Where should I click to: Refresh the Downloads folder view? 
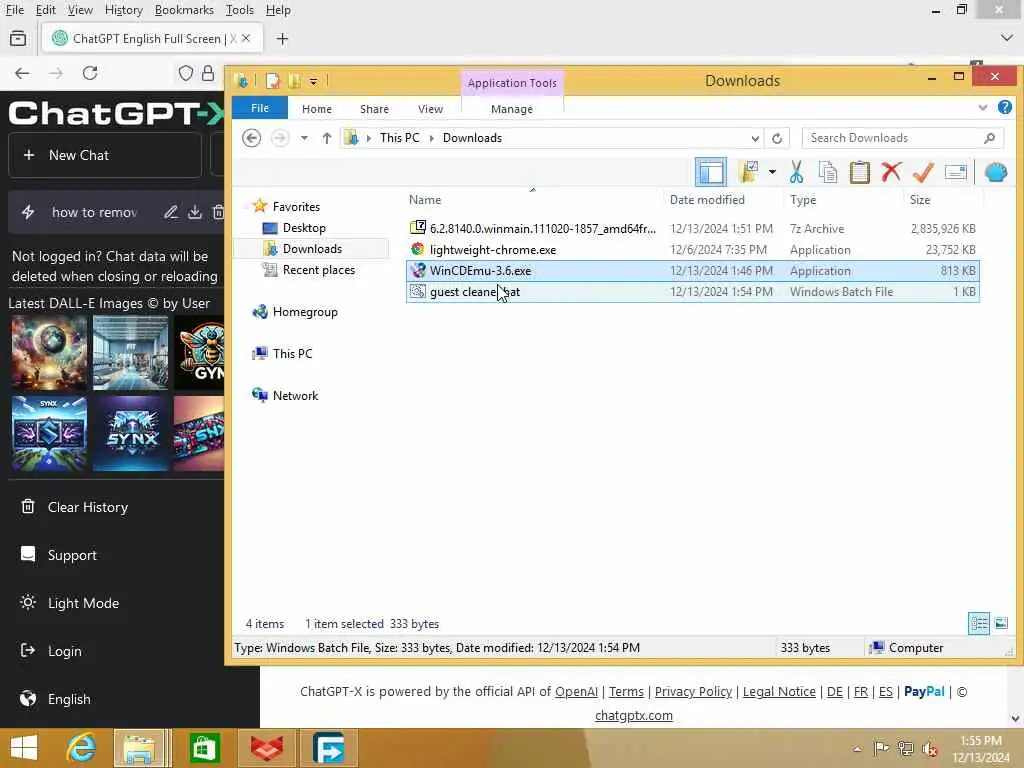[x=776, y=138]
